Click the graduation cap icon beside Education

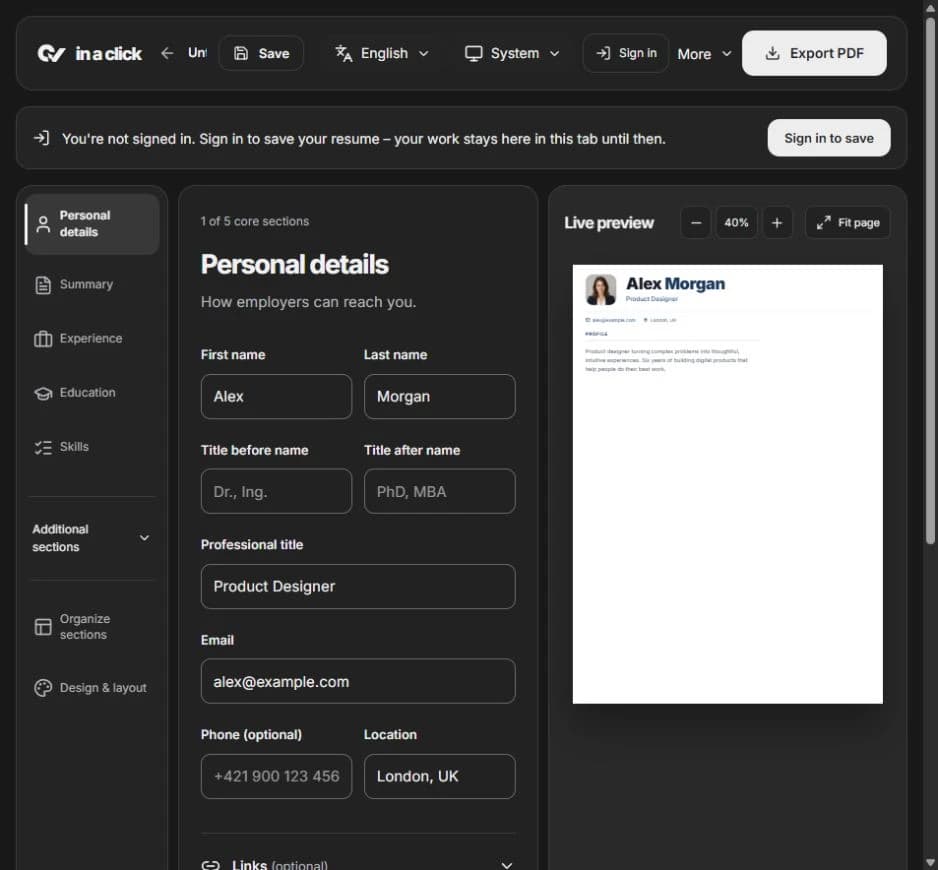tap(43, 393)
